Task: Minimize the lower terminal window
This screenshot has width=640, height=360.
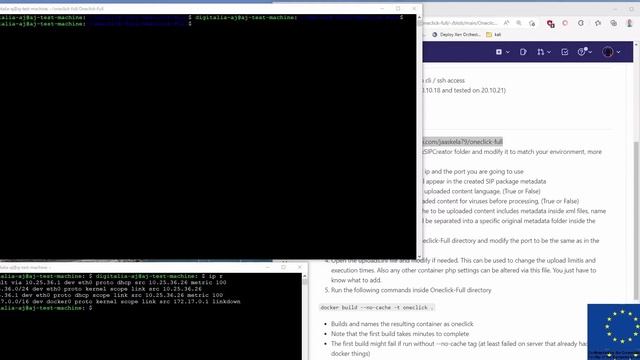Action: (x=268, y=267)
